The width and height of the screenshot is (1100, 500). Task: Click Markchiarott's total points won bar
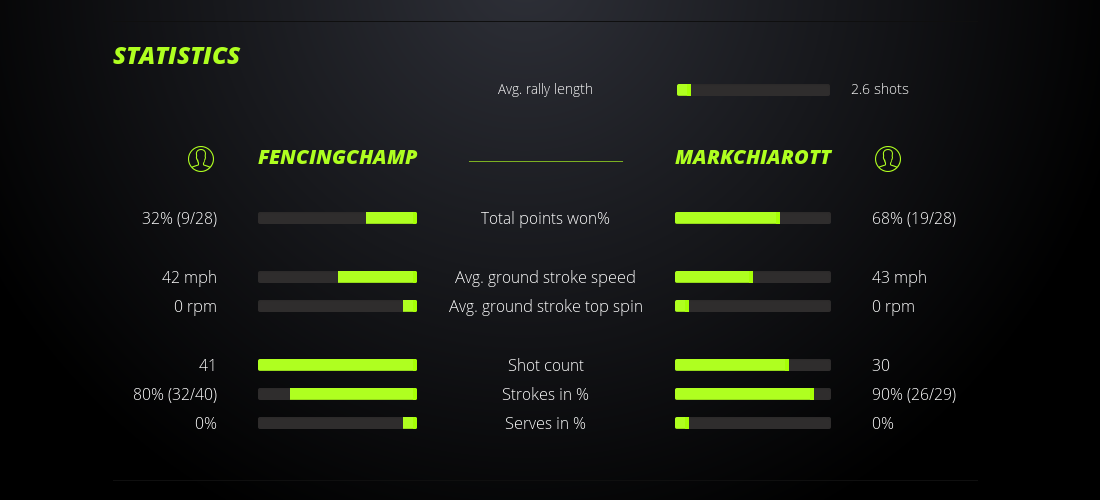pos(752,218)
